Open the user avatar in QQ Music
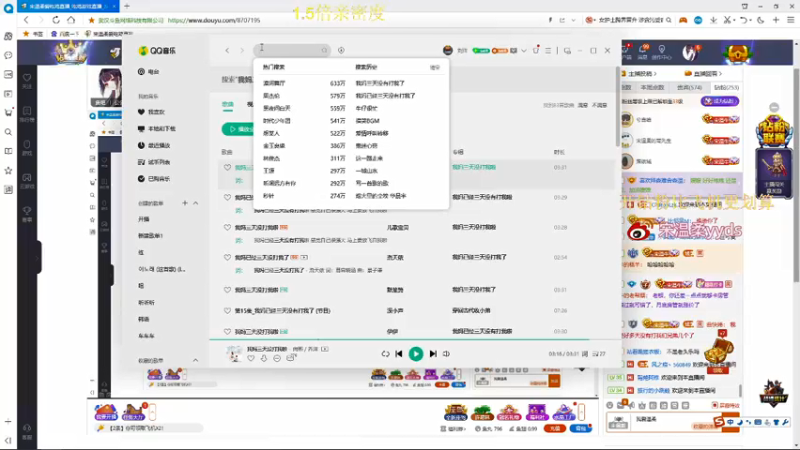Screen dimensions: 800x450 coord(448,50)
